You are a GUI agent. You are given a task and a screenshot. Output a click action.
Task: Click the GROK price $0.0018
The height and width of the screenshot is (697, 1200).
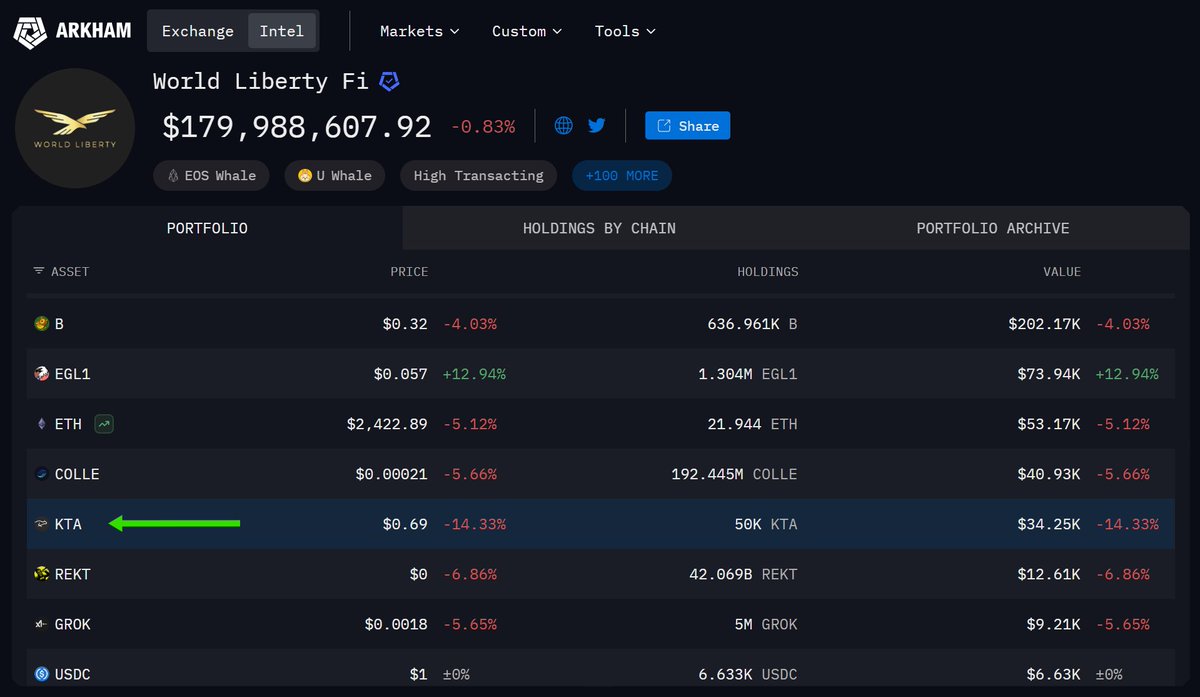click(x=396, y=624)
